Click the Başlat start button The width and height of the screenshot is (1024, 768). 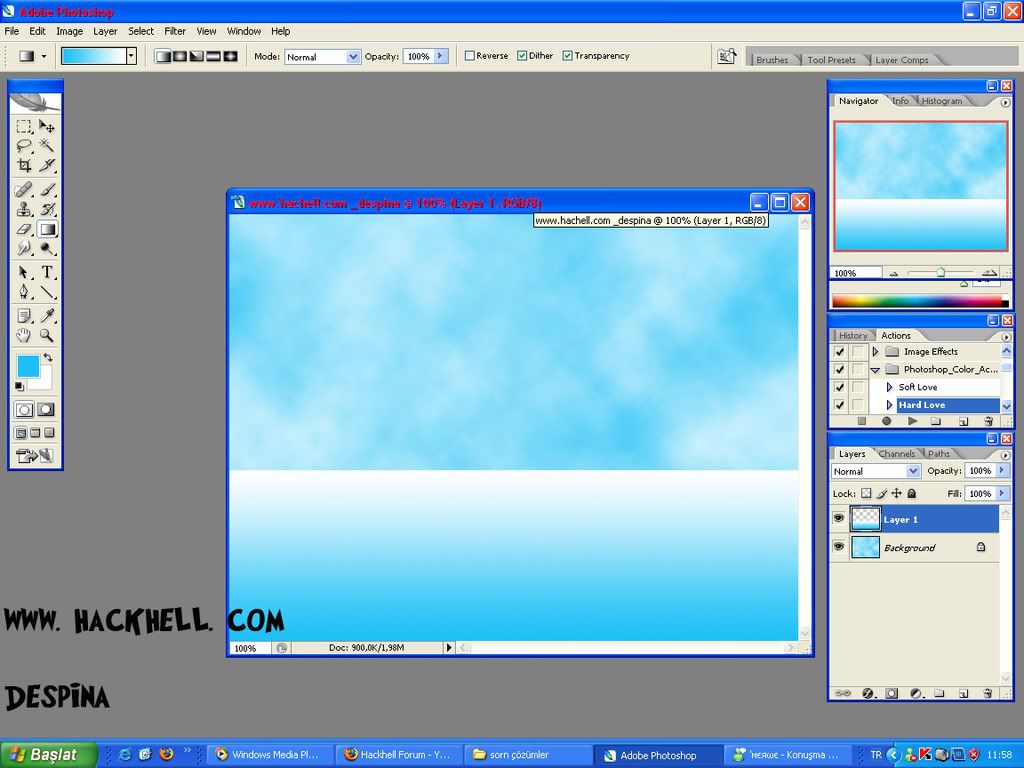pyautogui.click(x=48, y=754)
